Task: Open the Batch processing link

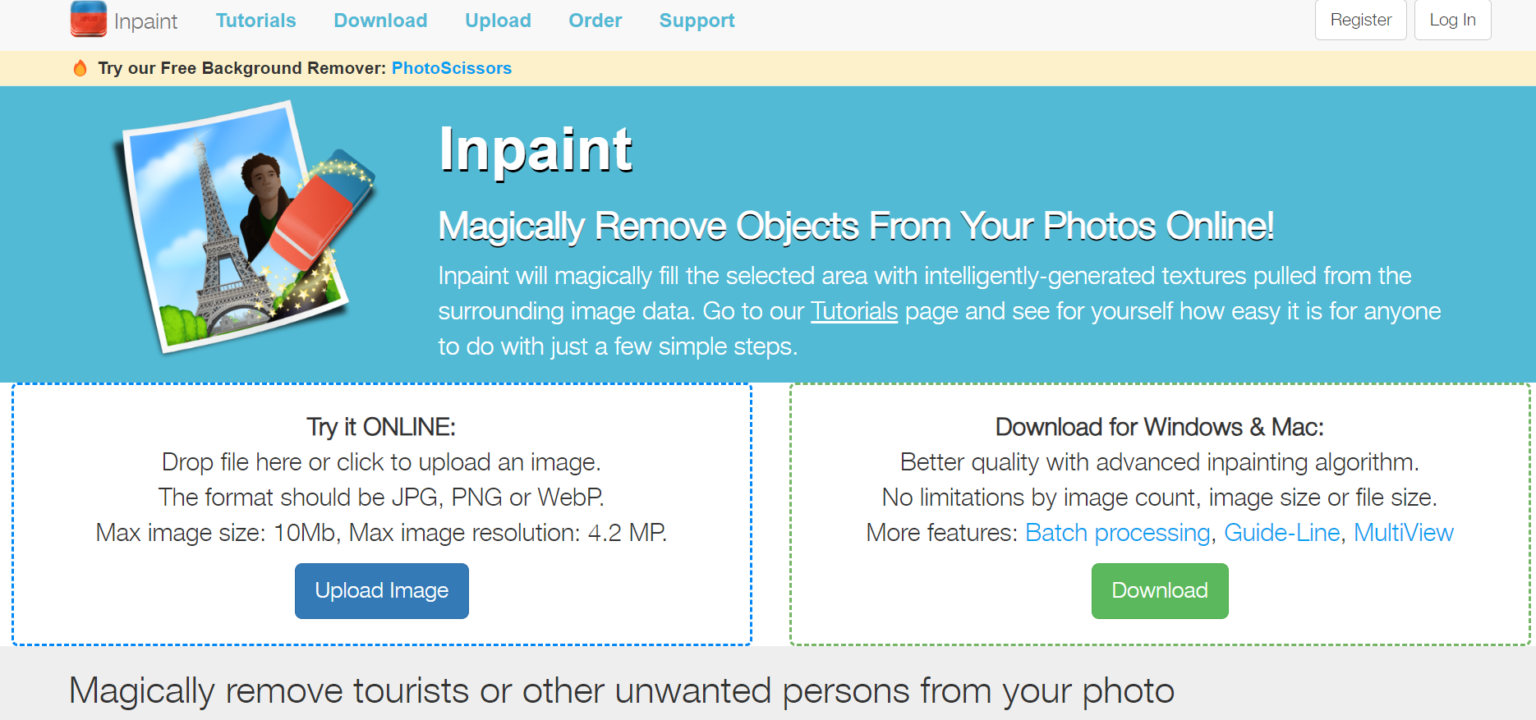Action: pos(1117,533)
